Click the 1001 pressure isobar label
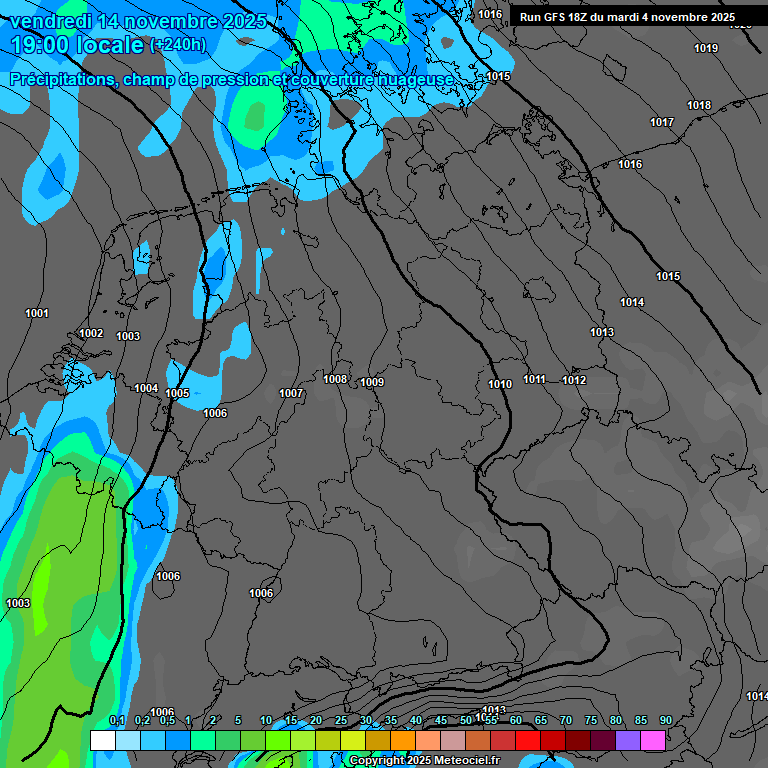 pos(37,314)
